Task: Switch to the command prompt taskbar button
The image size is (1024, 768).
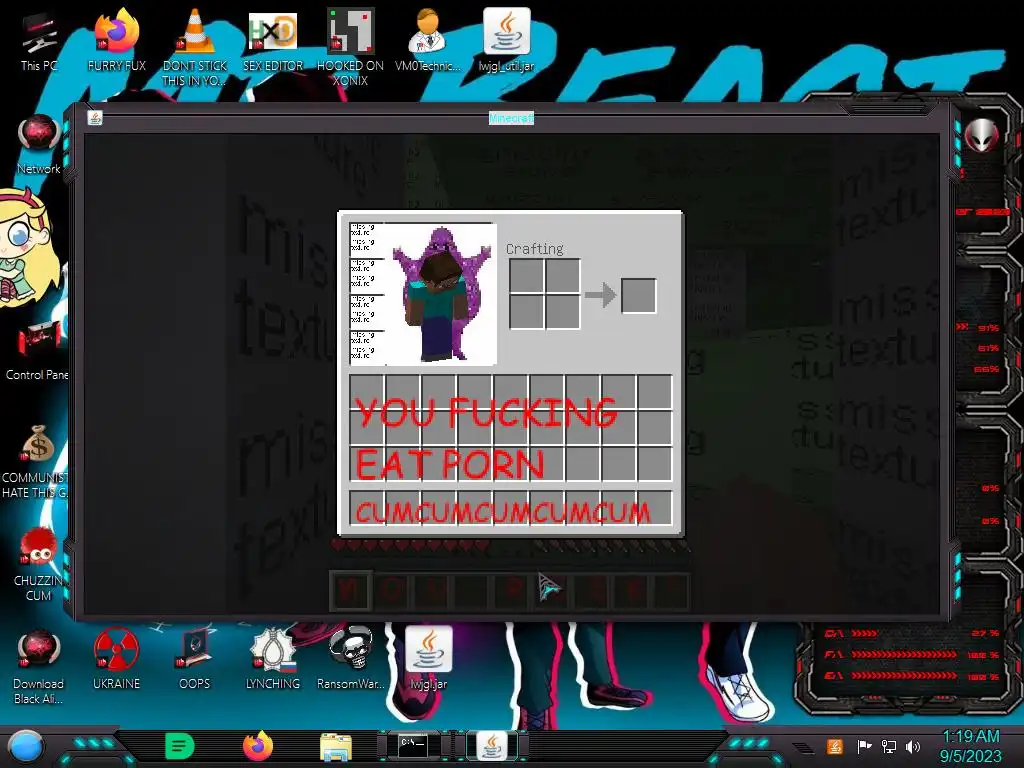Action: coord(414,745)
